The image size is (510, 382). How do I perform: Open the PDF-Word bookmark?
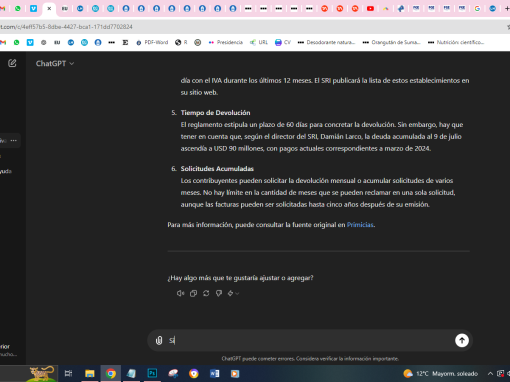click(152, 42)
